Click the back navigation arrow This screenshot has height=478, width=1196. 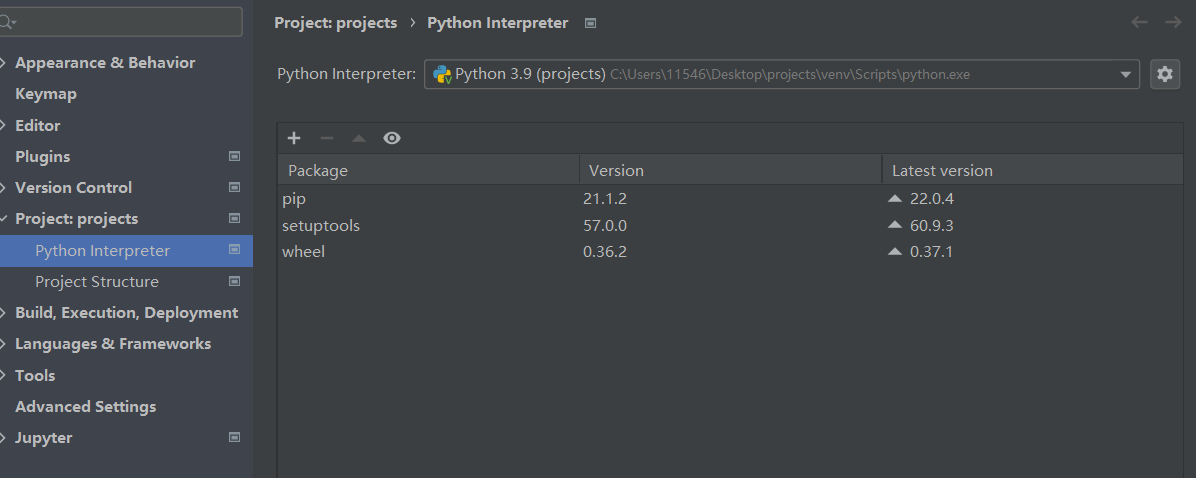1139,22
